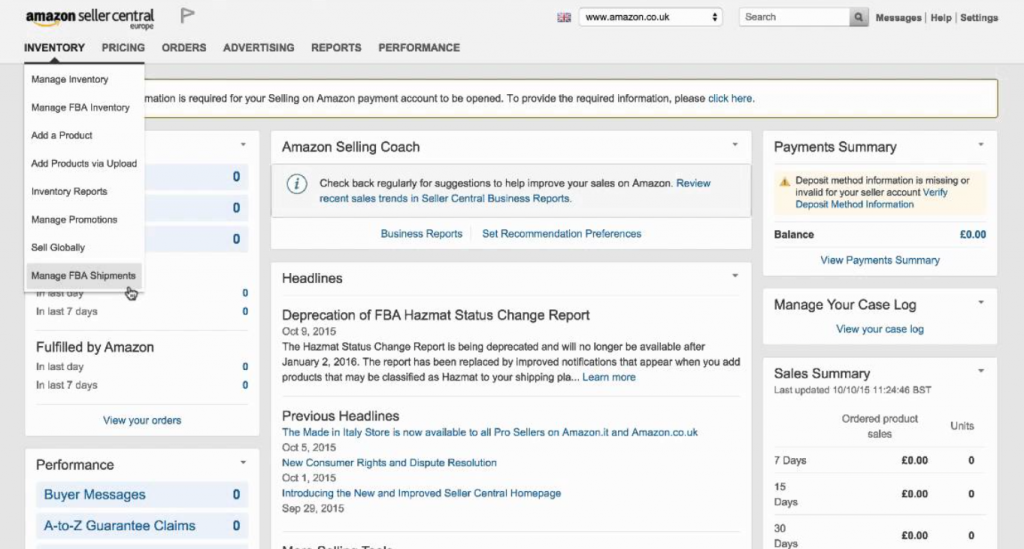Collapse the orders panel arrow
1024x549 pixels.
click(x=243, y=145)
